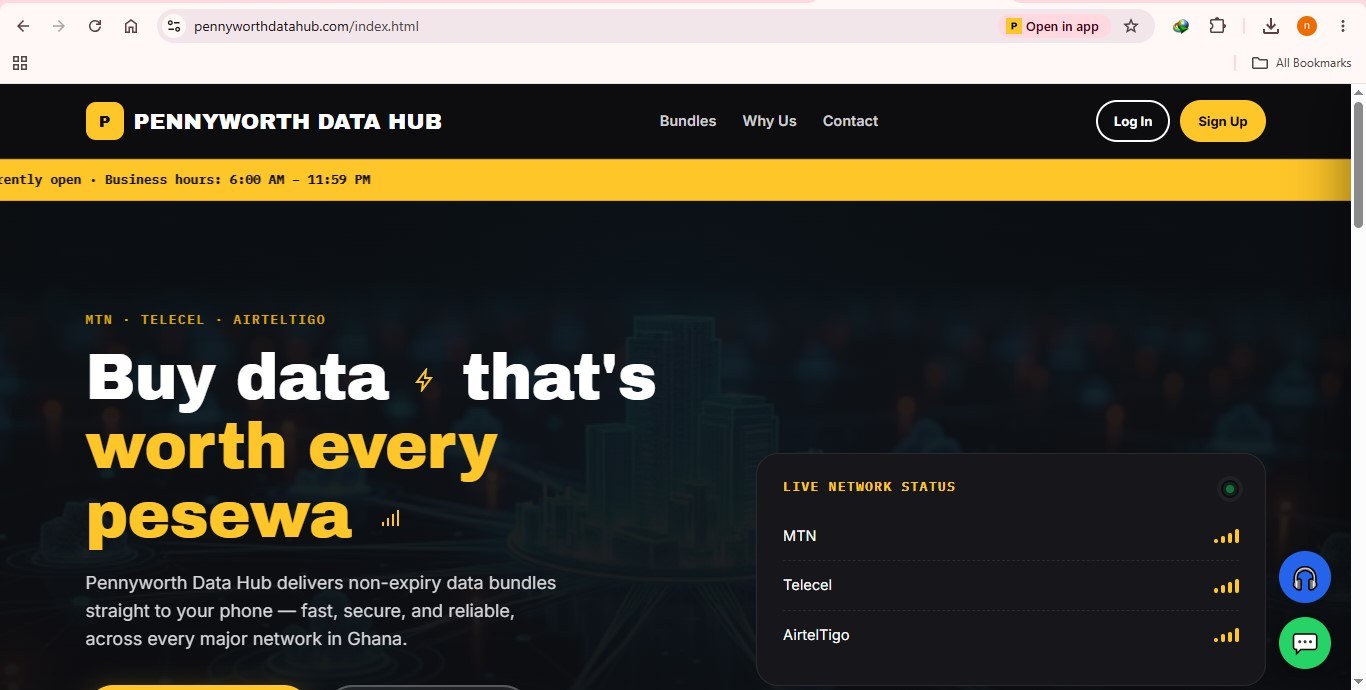Screen dimensions: 1366x690
Task: Open the Why Us nav link
Action: tap(769, 121)
